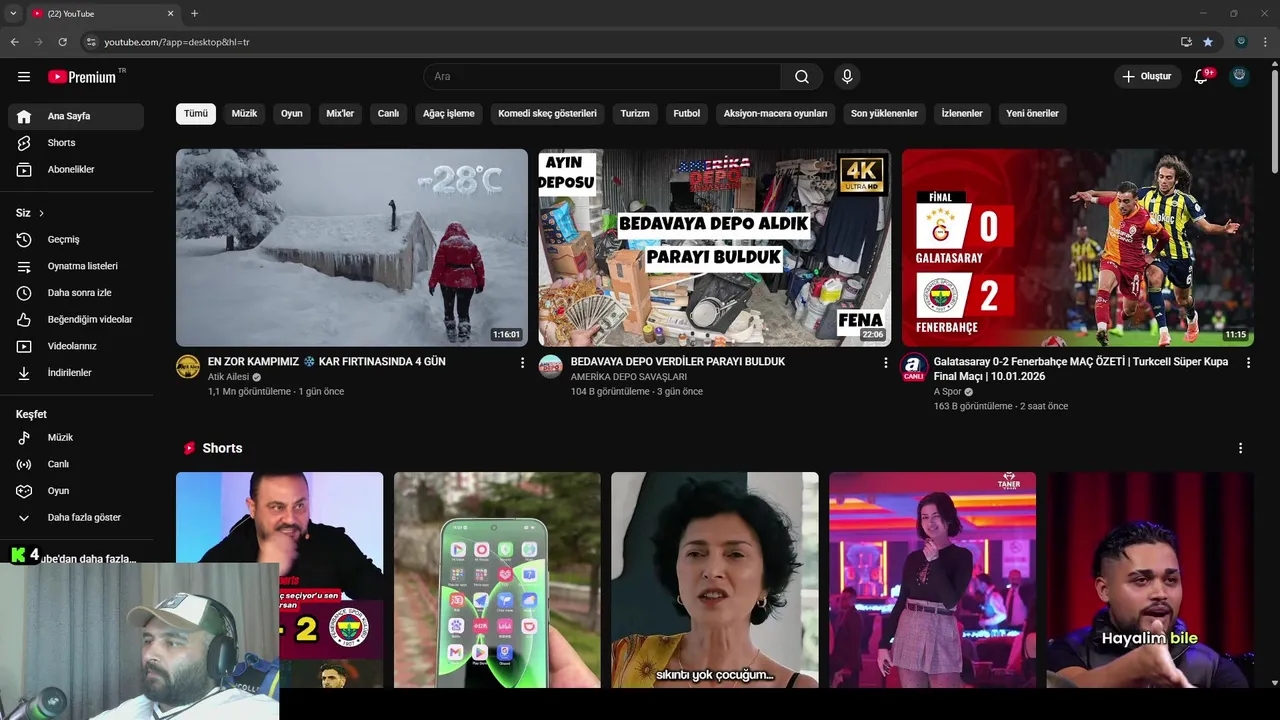Open AMERİKA DEPO SAVAŞLARI channel avatar
Viewport: 1280px width, 720px height.
point(551,366)
